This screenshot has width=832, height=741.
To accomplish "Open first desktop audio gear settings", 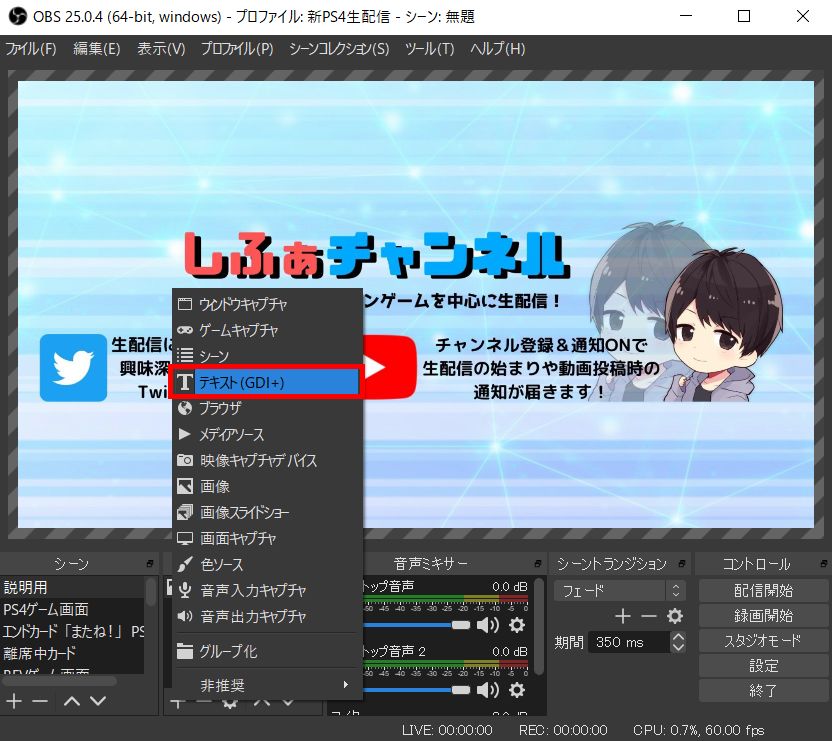I will coord(517,625).
